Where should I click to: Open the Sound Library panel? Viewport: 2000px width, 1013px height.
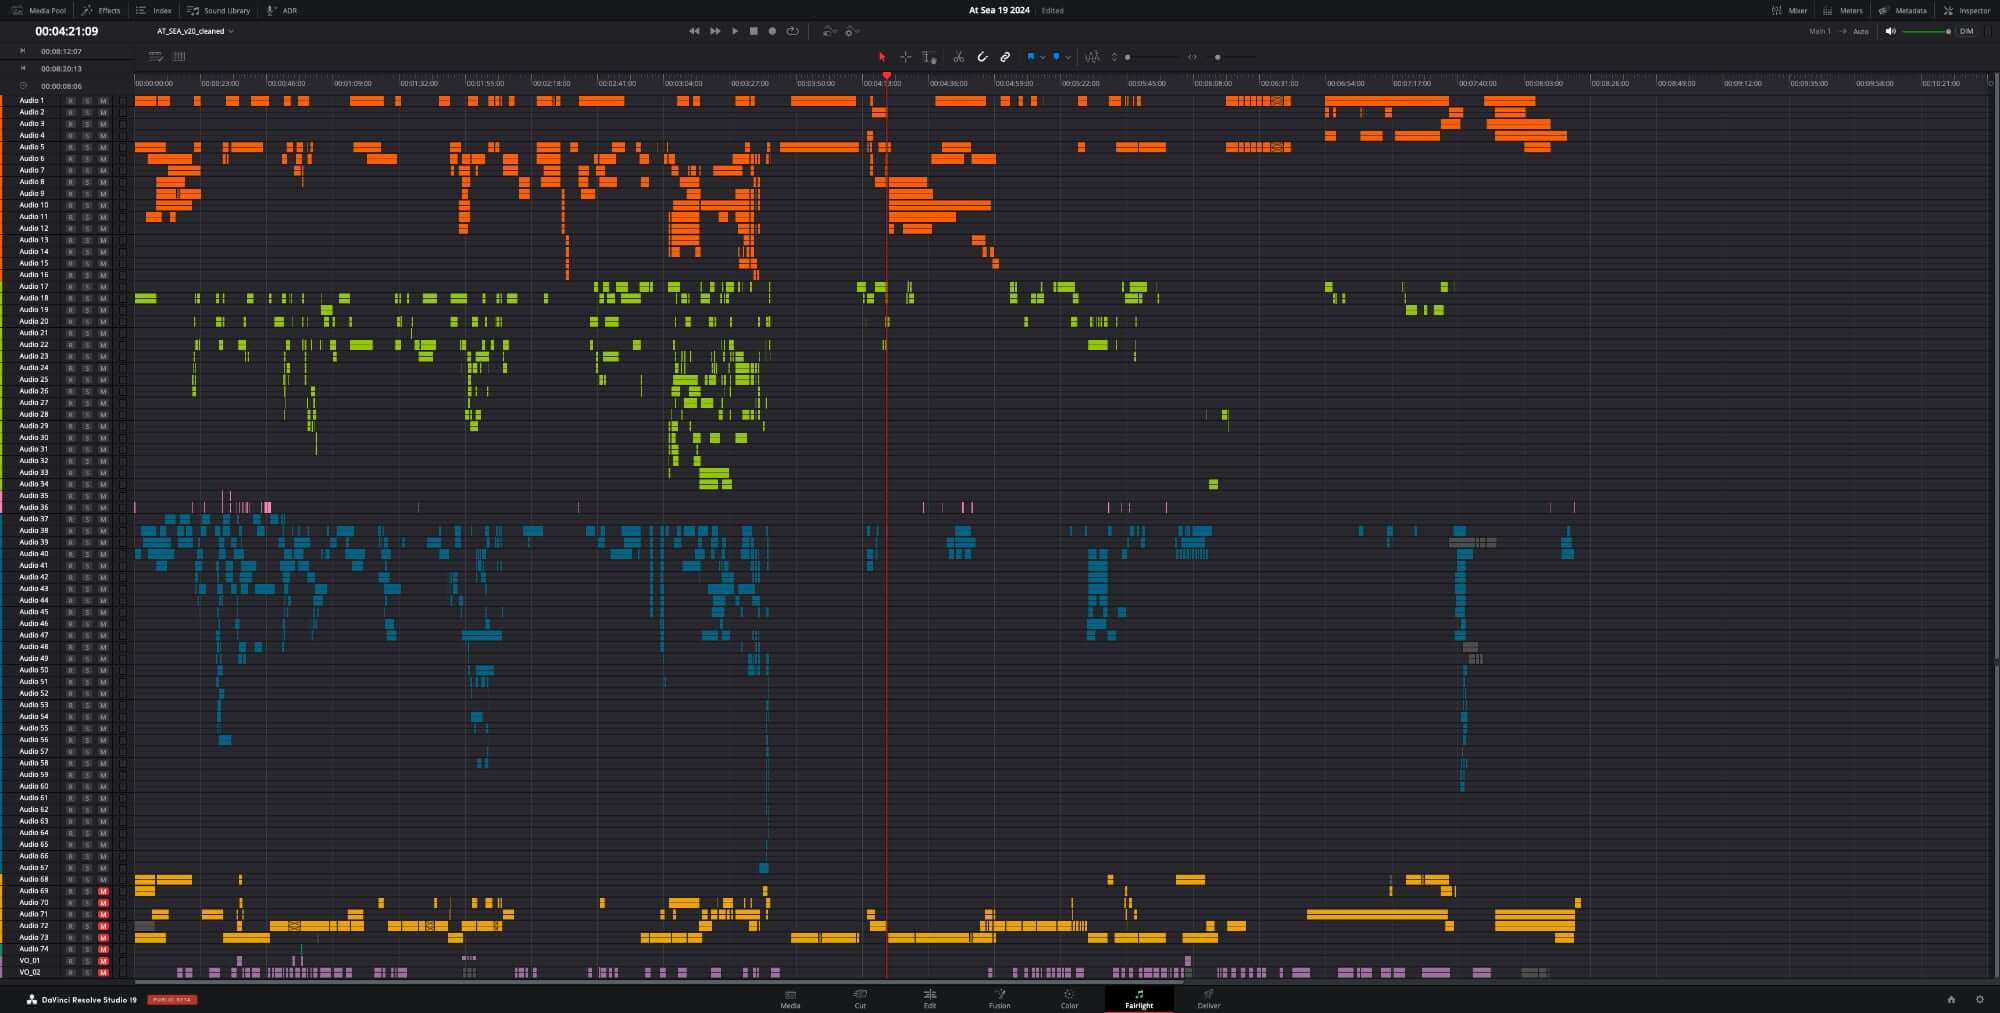219,10
